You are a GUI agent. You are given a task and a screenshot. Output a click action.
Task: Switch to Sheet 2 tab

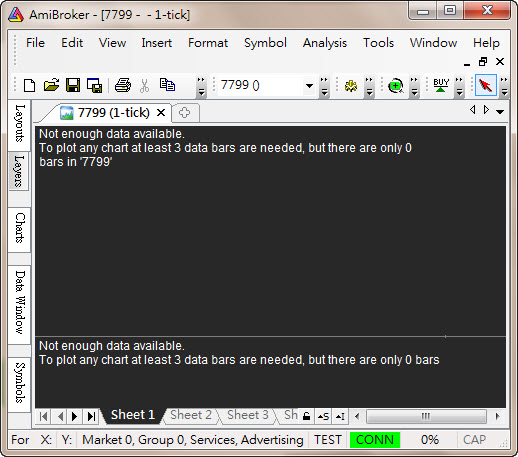tap(191, 415)
